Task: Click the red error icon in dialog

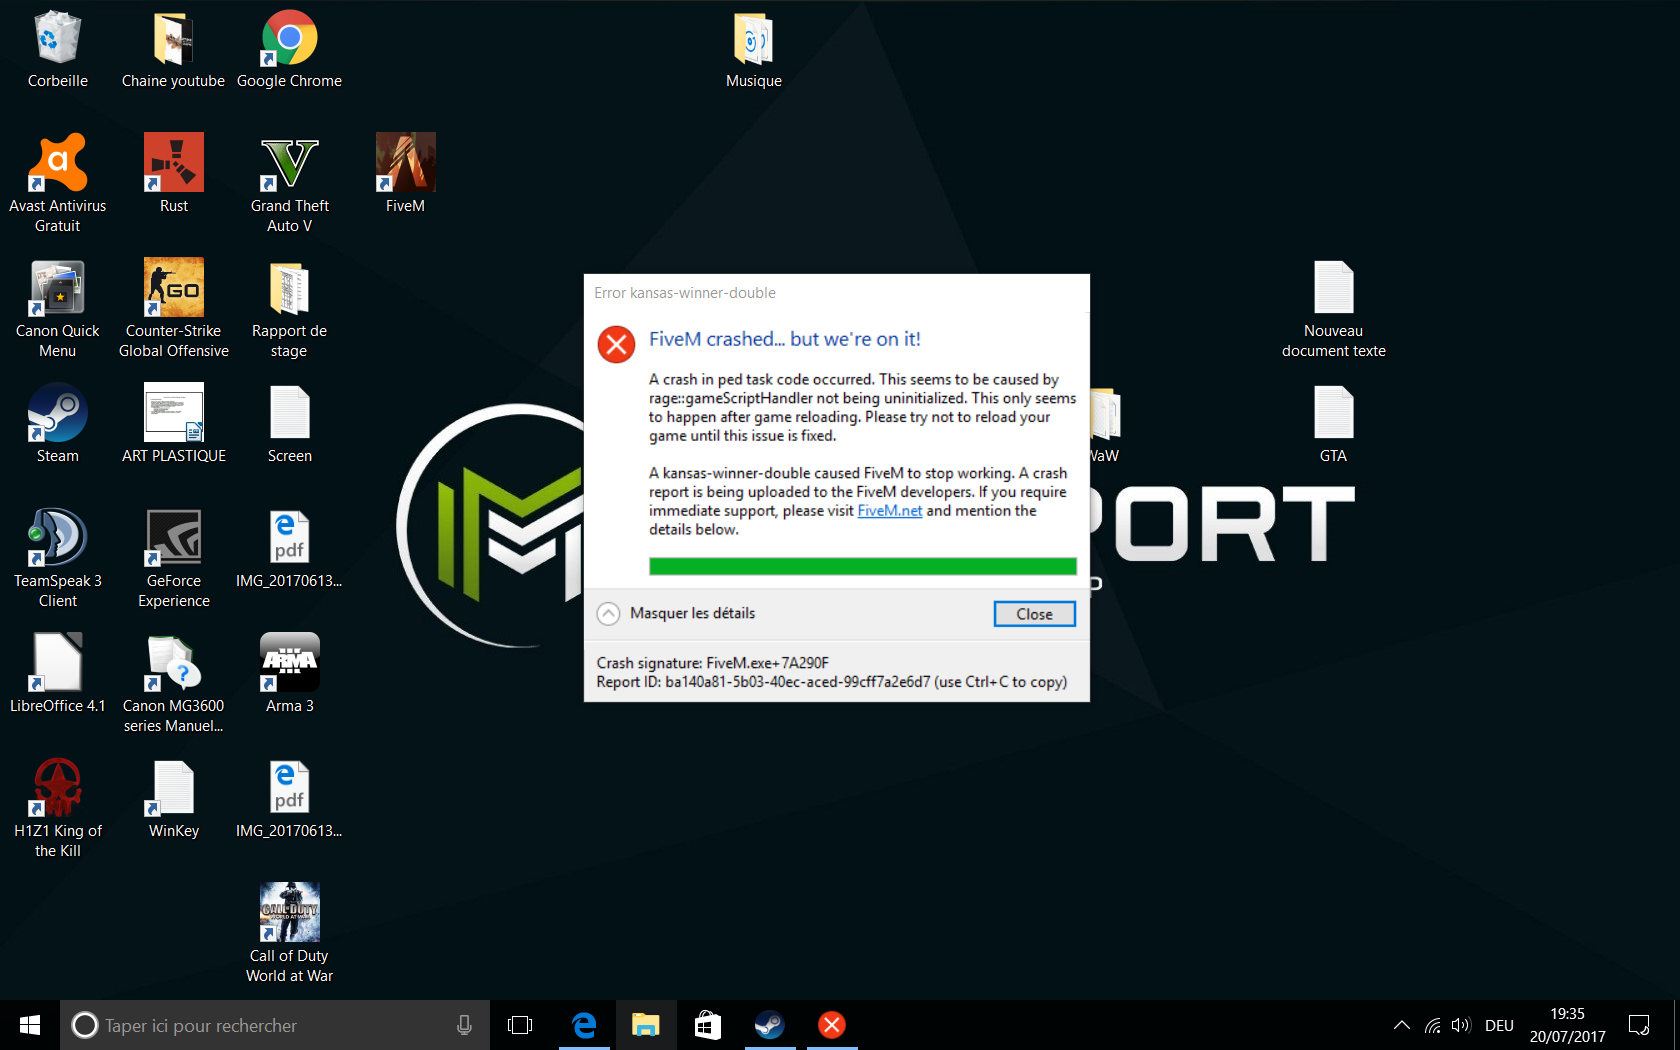Action: coord(616,345)
